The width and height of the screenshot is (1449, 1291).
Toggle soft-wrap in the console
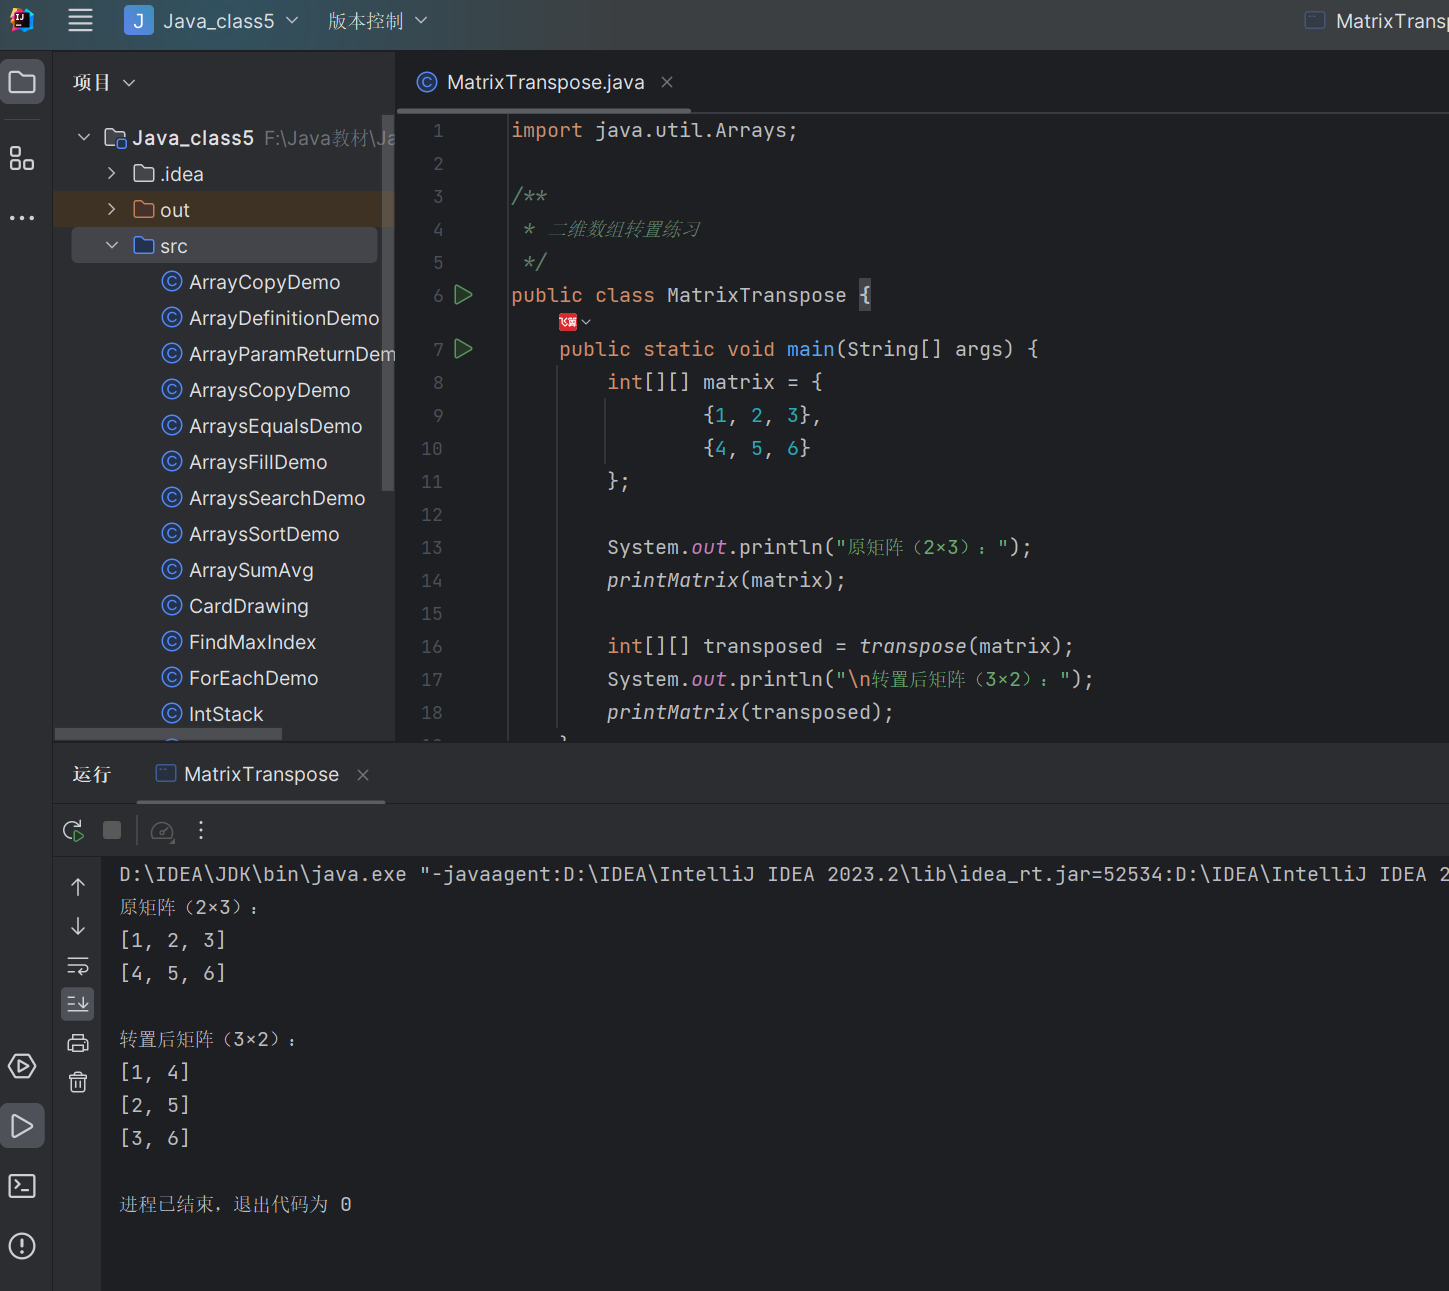point(78,966)
